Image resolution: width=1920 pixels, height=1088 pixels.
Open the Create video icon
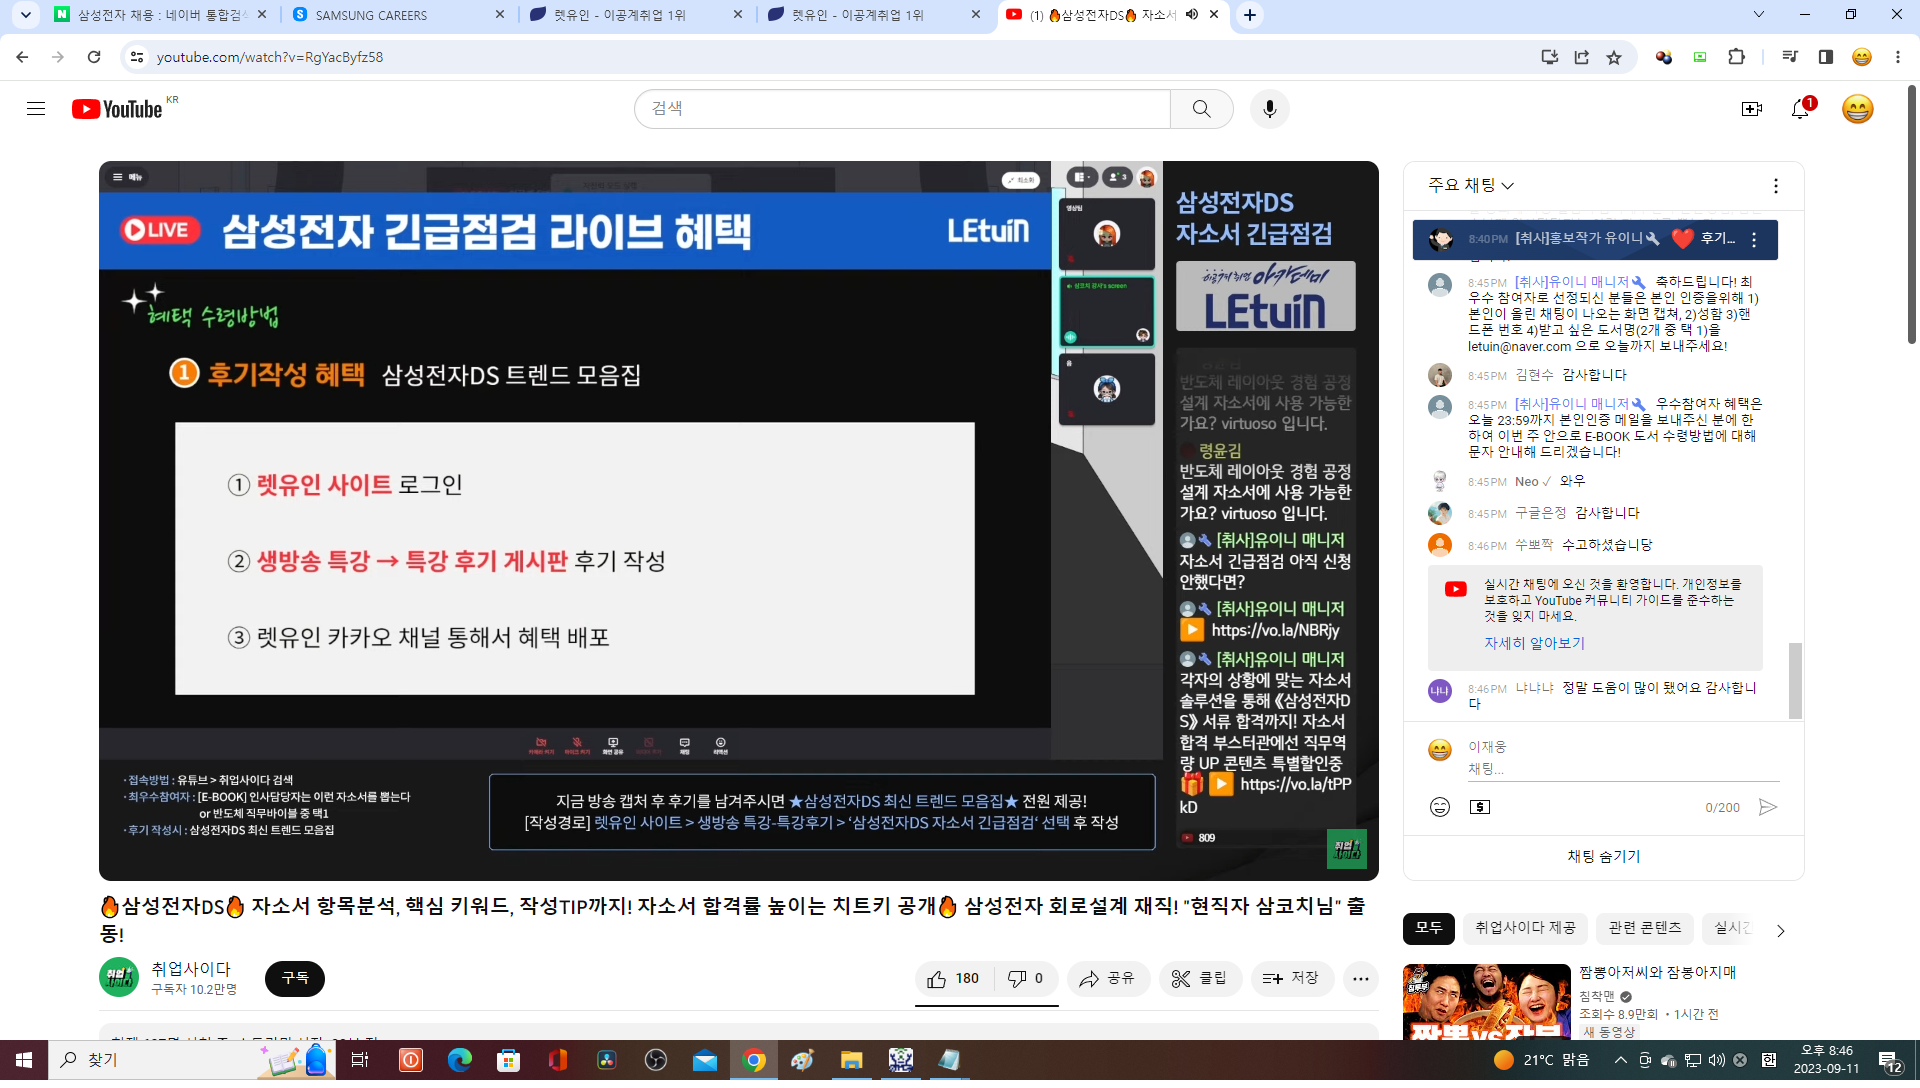coord(1752,109)
